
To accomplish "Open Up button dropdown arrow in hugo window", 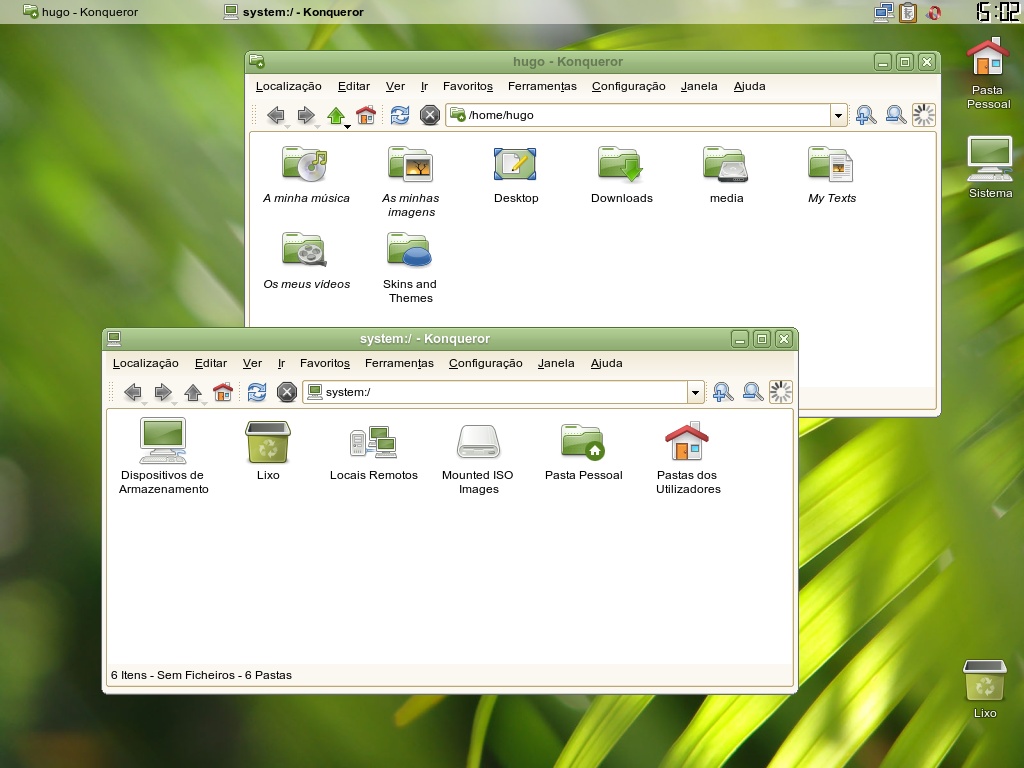I will (347, 127).
